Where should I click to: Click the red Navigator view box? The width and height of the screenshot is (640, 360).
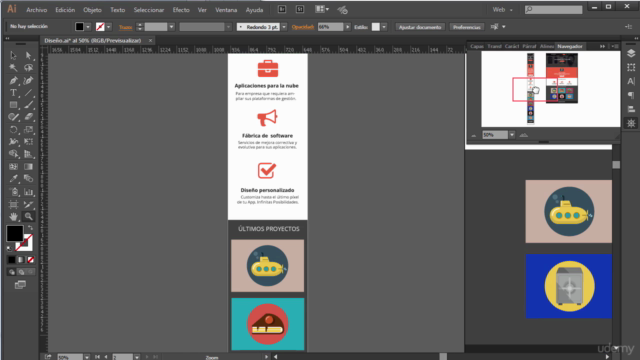535,89
